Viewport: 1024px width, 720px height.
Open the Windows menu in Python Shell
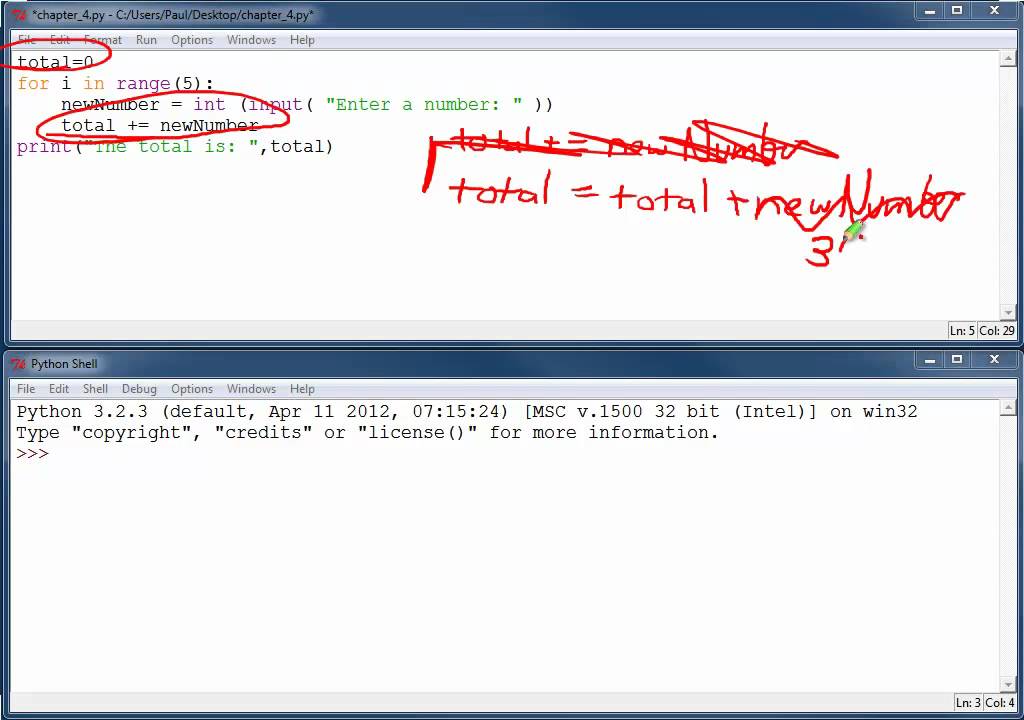tap(251, 389)
